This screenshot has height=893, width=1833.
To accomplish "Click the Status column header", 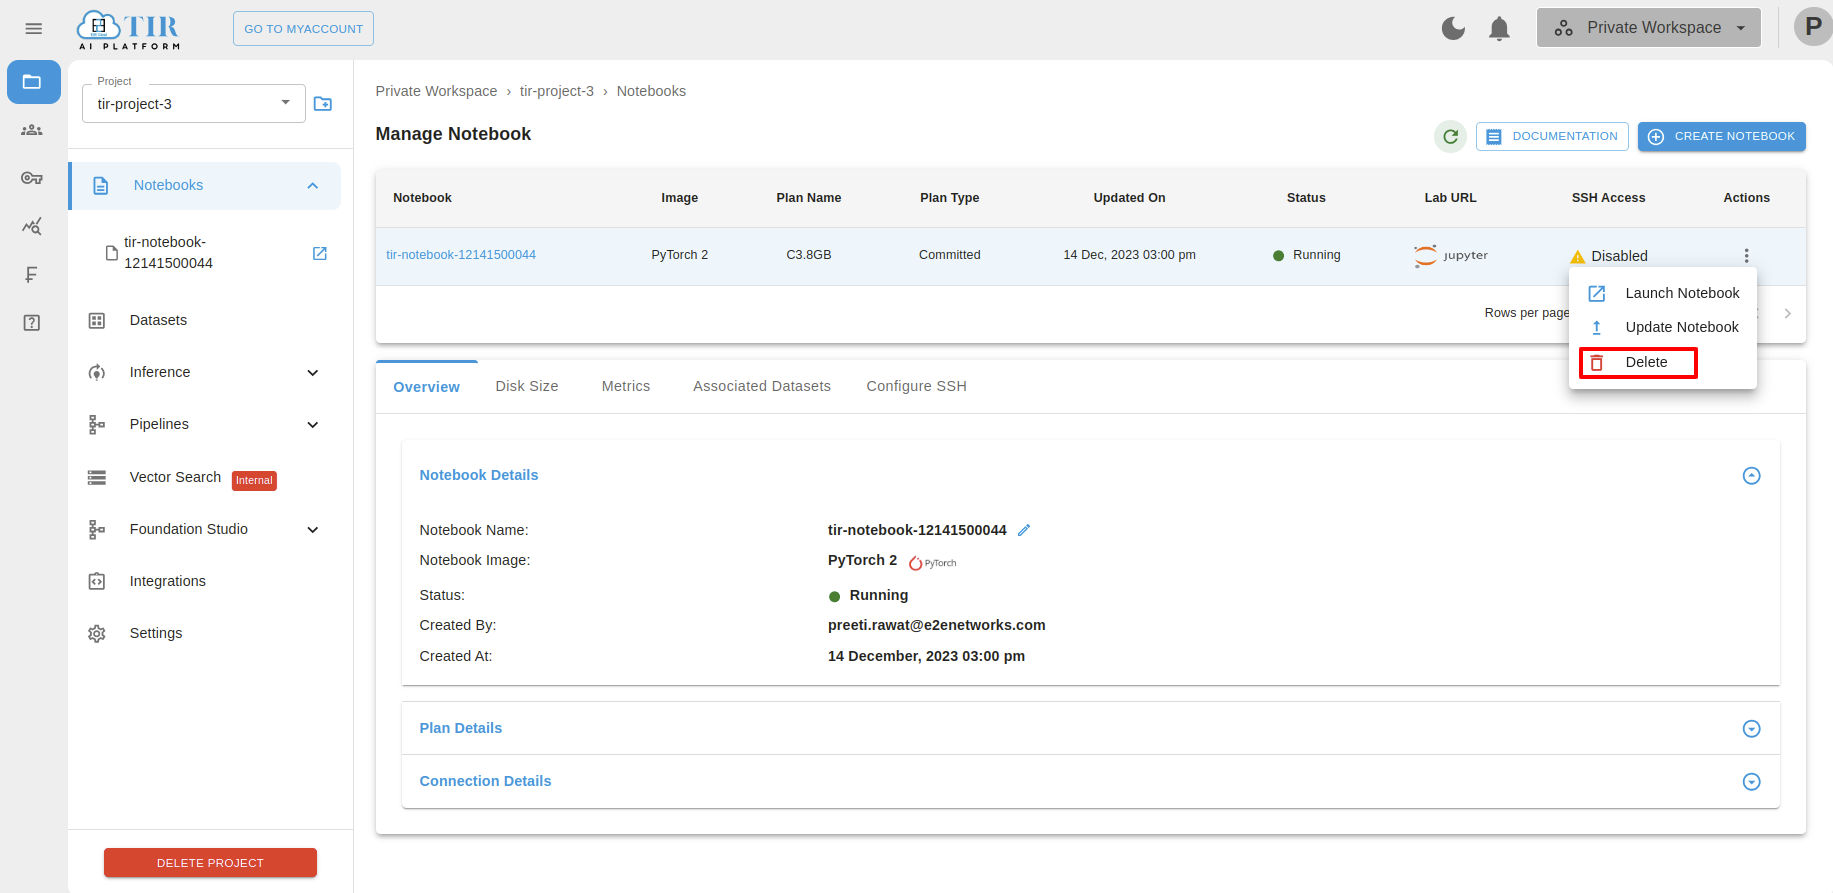I will (x=1306, y=198).
